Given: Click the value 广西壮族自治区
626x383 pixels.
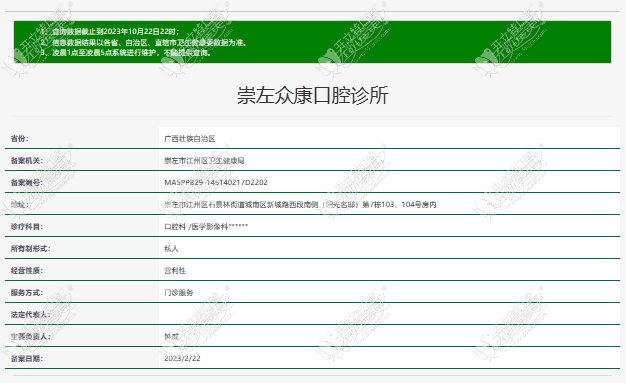Looking at the screenshot, I should [190, 139].
